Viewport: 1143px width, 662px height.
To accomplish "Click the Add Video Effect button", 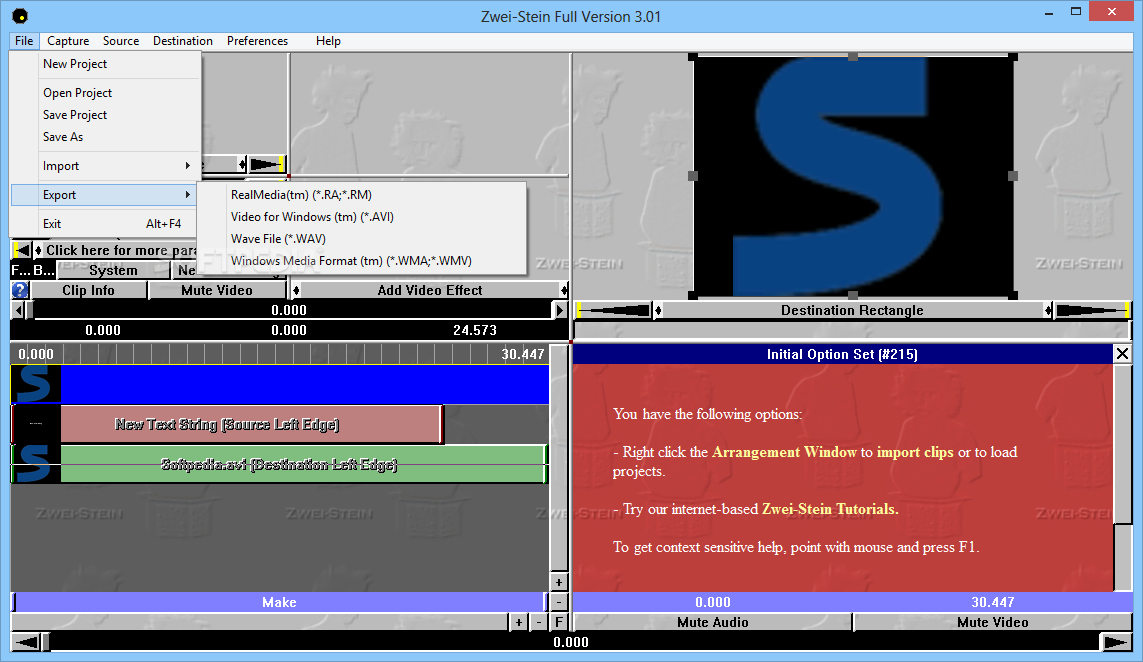I will point(430,290).
